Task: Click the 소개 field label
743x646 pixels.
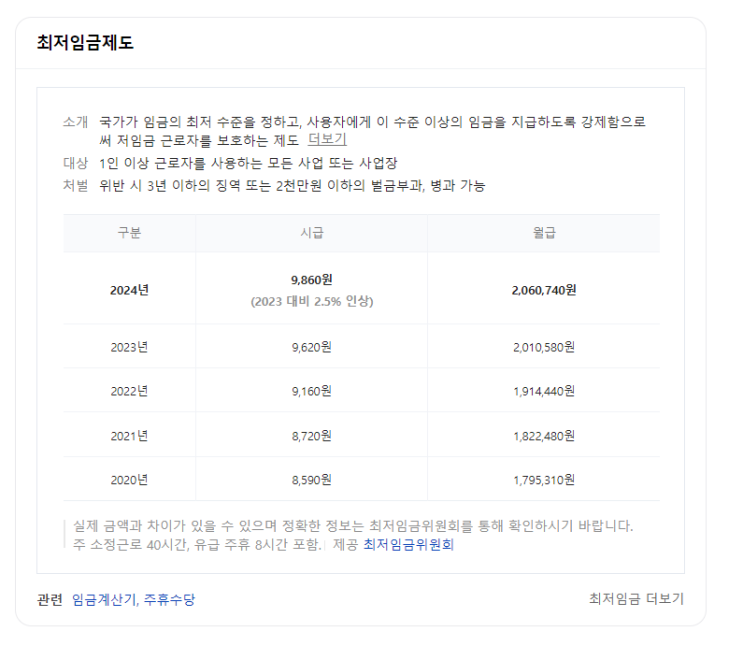Action: point(75,122)
